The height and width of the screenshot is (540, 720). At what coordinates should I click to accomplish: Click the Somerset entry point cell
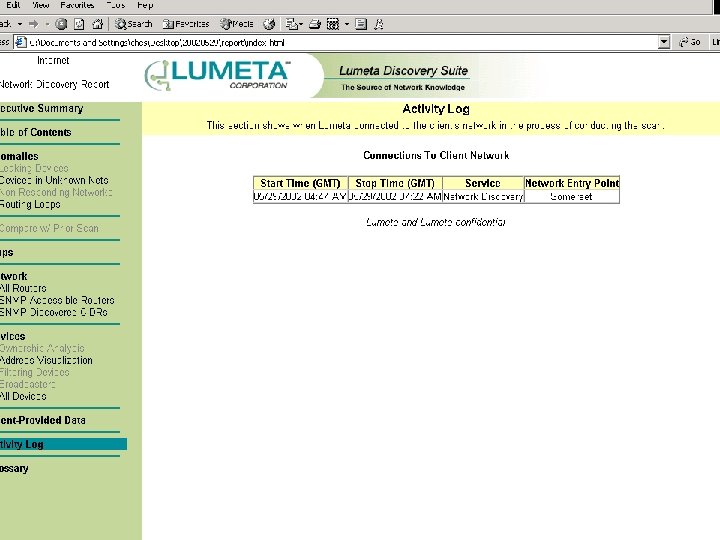coord(572,197)
